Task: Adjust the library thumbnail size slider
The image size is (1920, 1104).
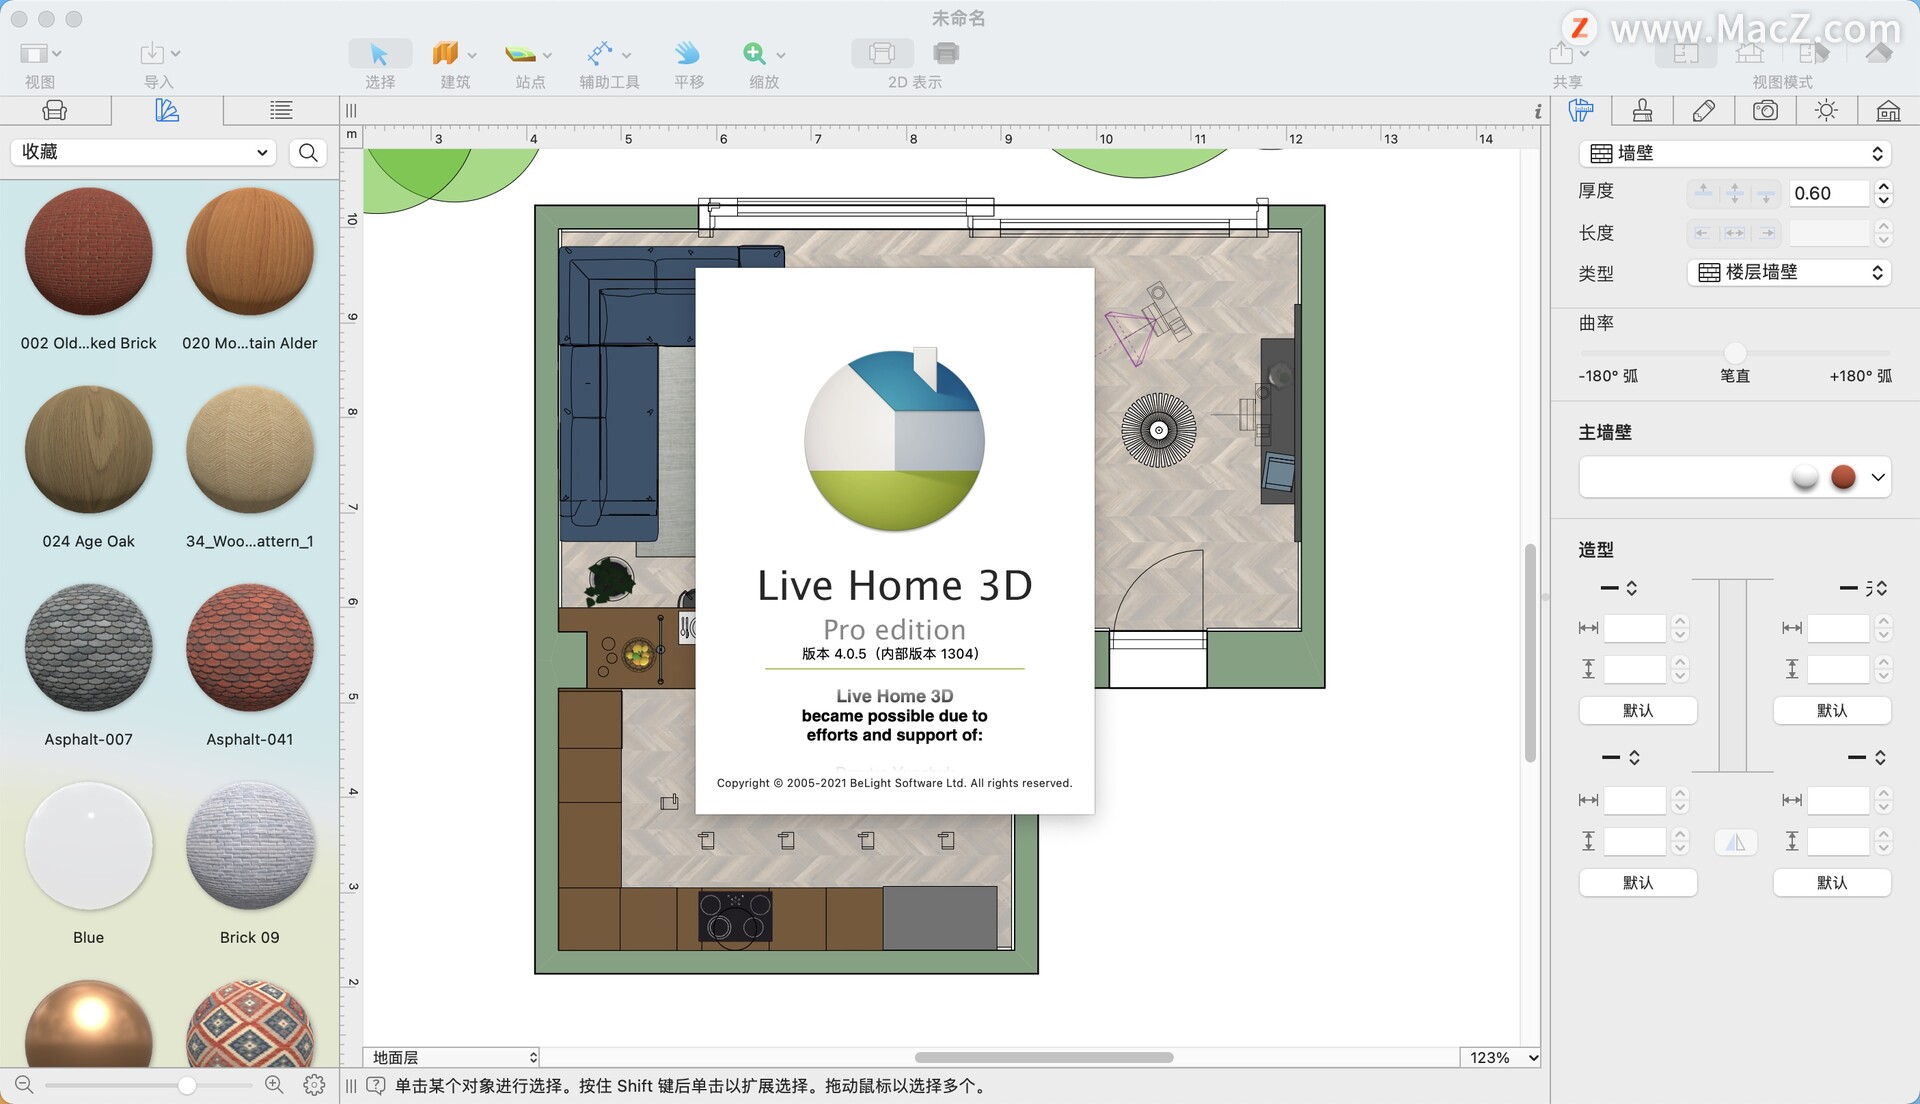Action: [187, 1085]
